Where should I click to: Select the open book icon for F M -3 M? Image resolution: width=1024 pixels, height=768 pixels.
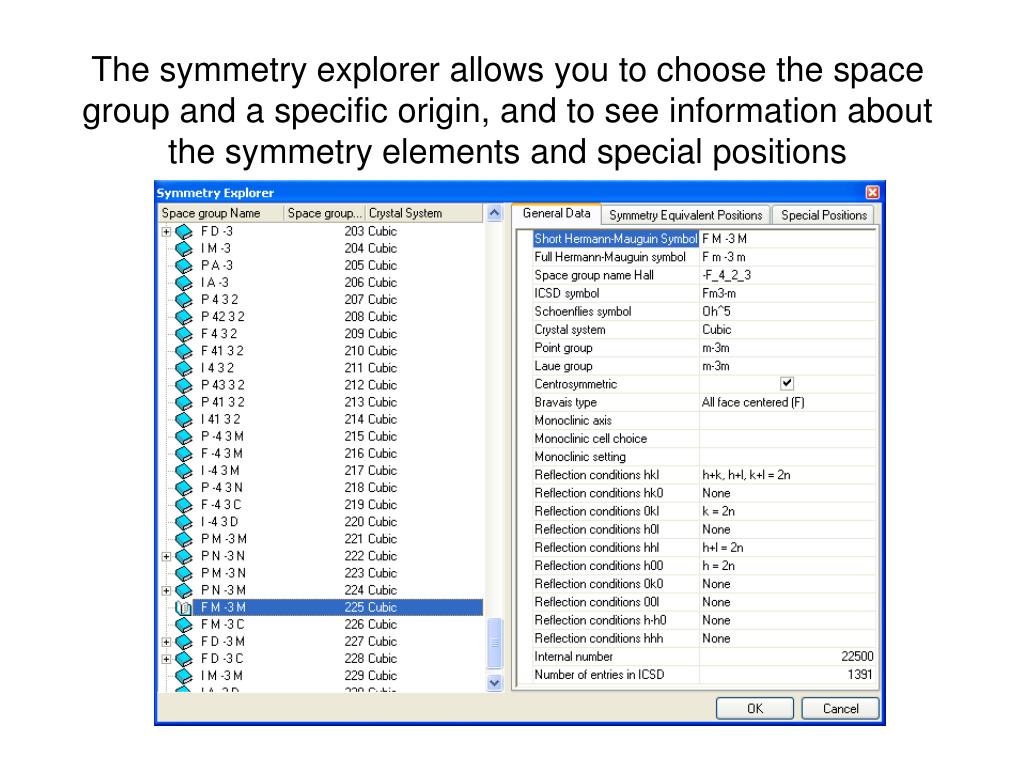(184, 608)
